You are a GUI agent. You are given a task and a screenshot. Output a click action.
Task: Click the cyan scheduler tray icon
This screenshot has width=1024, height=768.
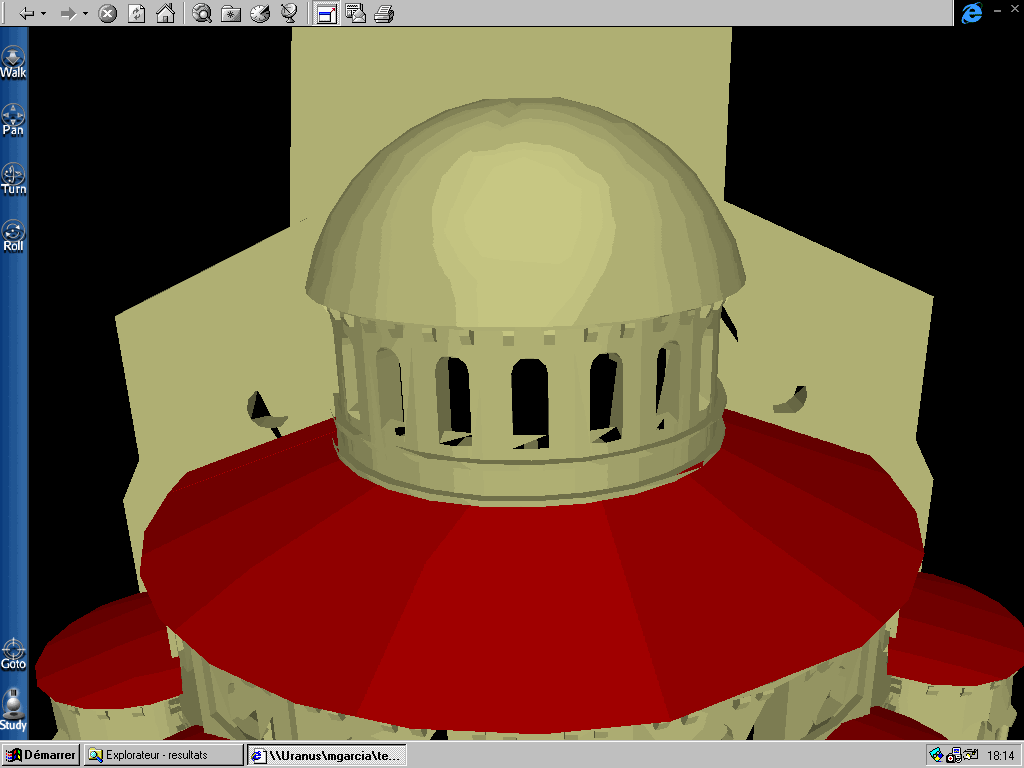pos(936,756)
